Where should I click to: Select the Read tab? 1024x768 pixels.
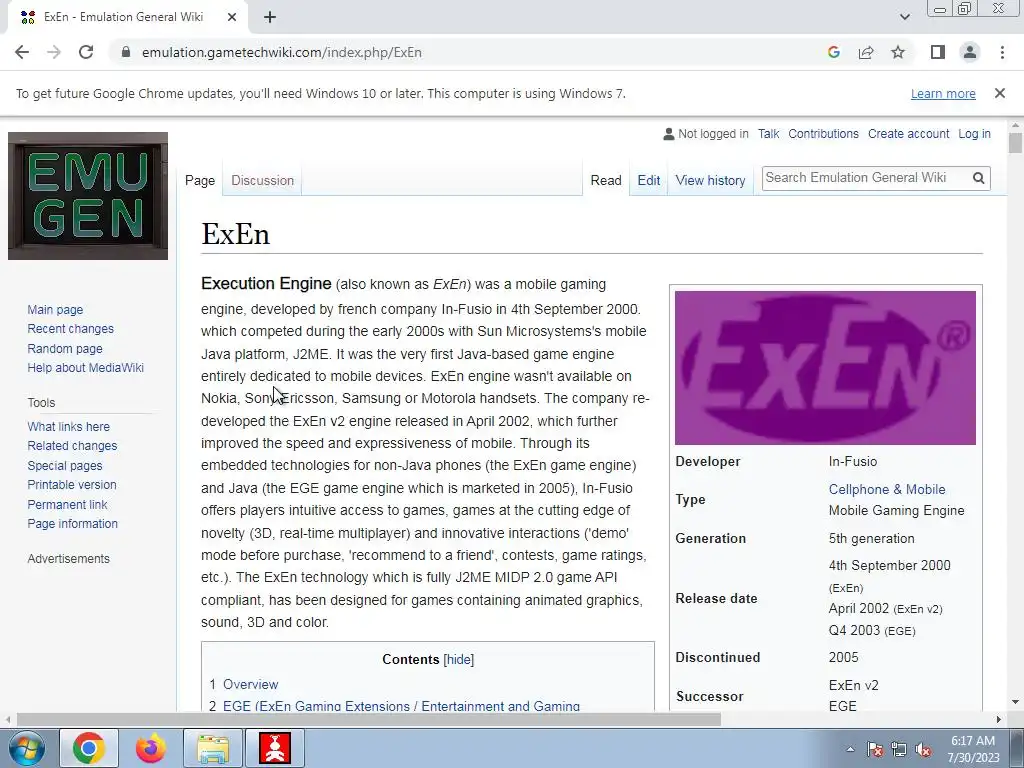tap(606, 180)
